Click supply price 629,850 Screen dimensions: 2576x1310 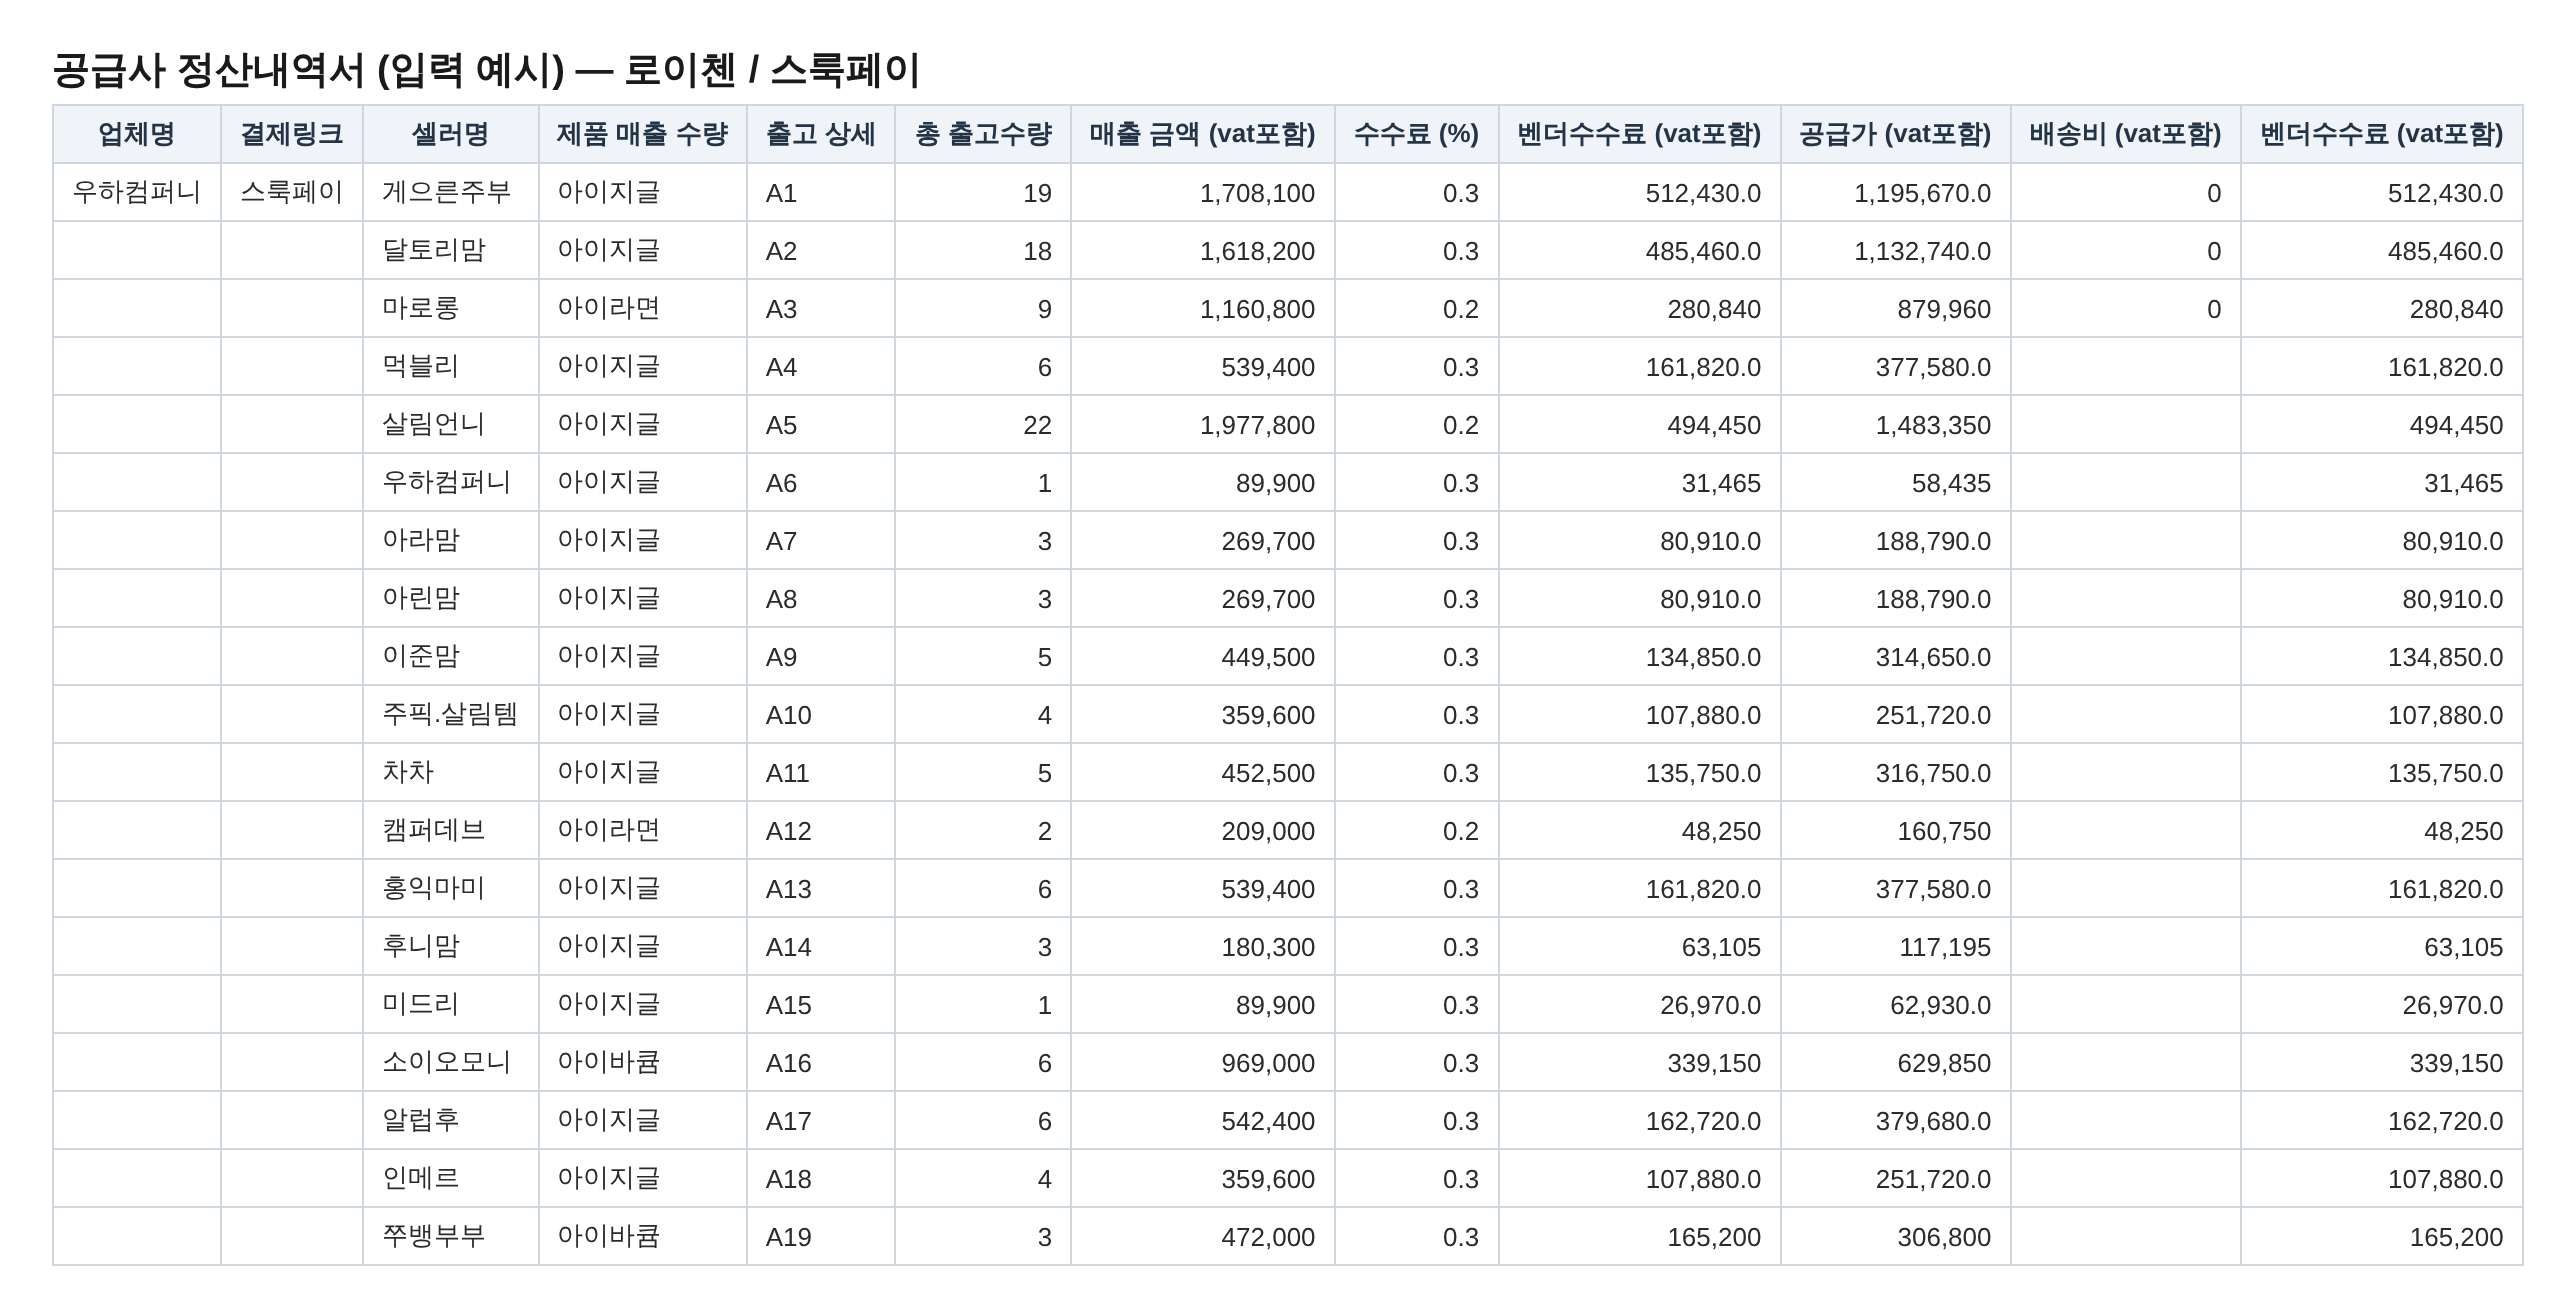pos(1896,1062)
